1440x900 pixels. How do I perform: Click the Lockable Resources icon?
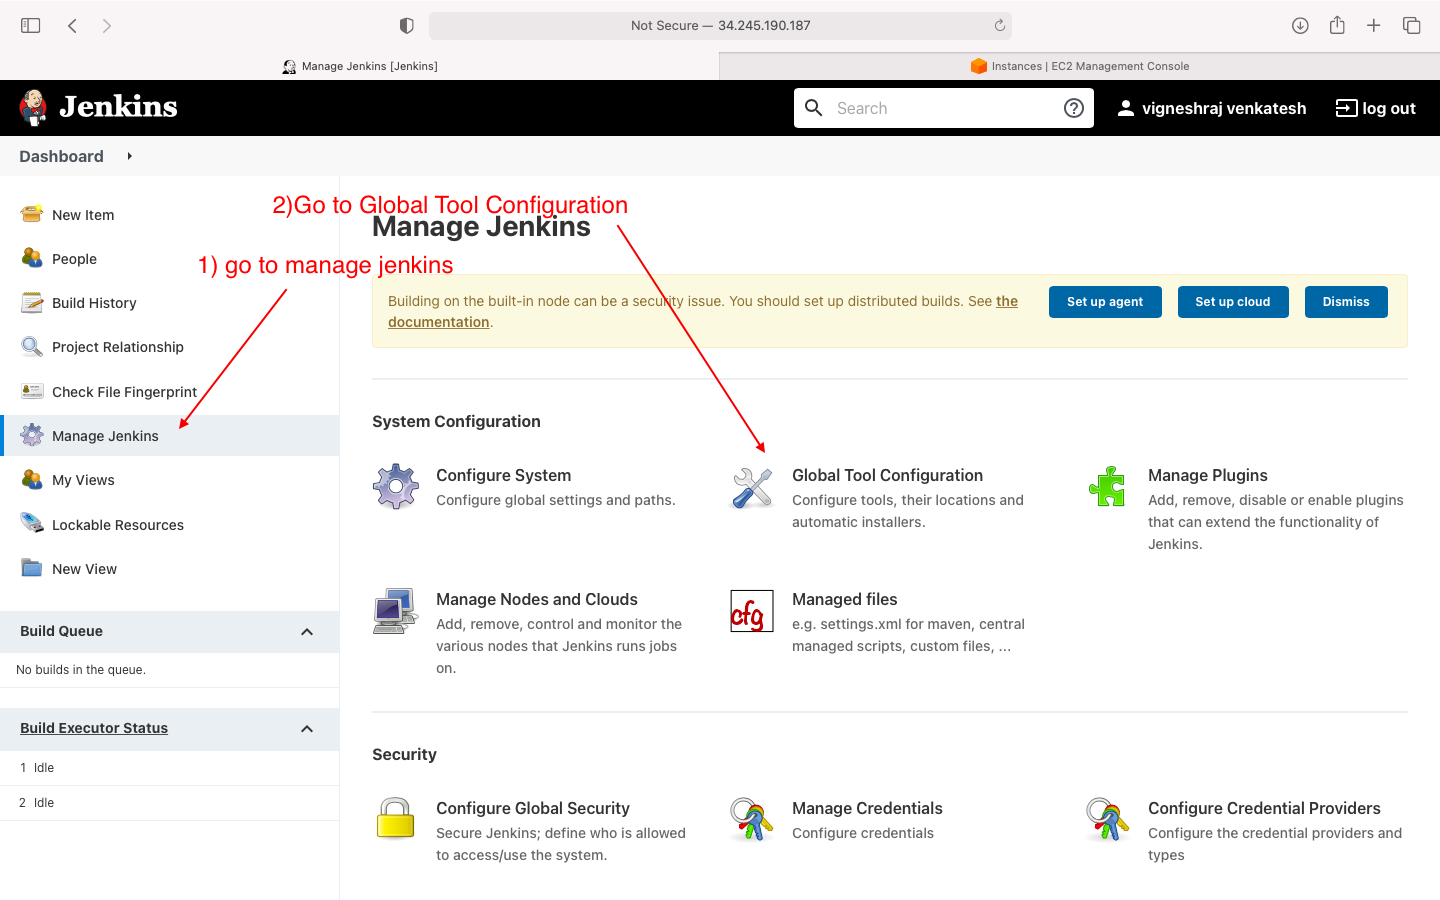pyautogui.click(x=32, y=524)
